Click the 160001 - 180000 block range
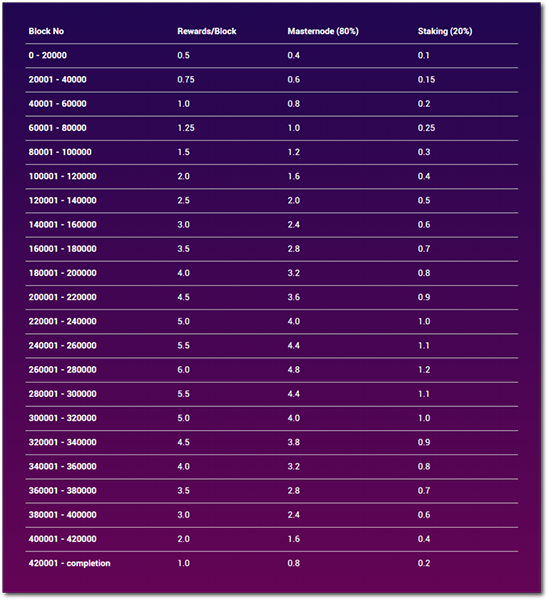This screenshot has width=548, height=600. coord(62,249)
